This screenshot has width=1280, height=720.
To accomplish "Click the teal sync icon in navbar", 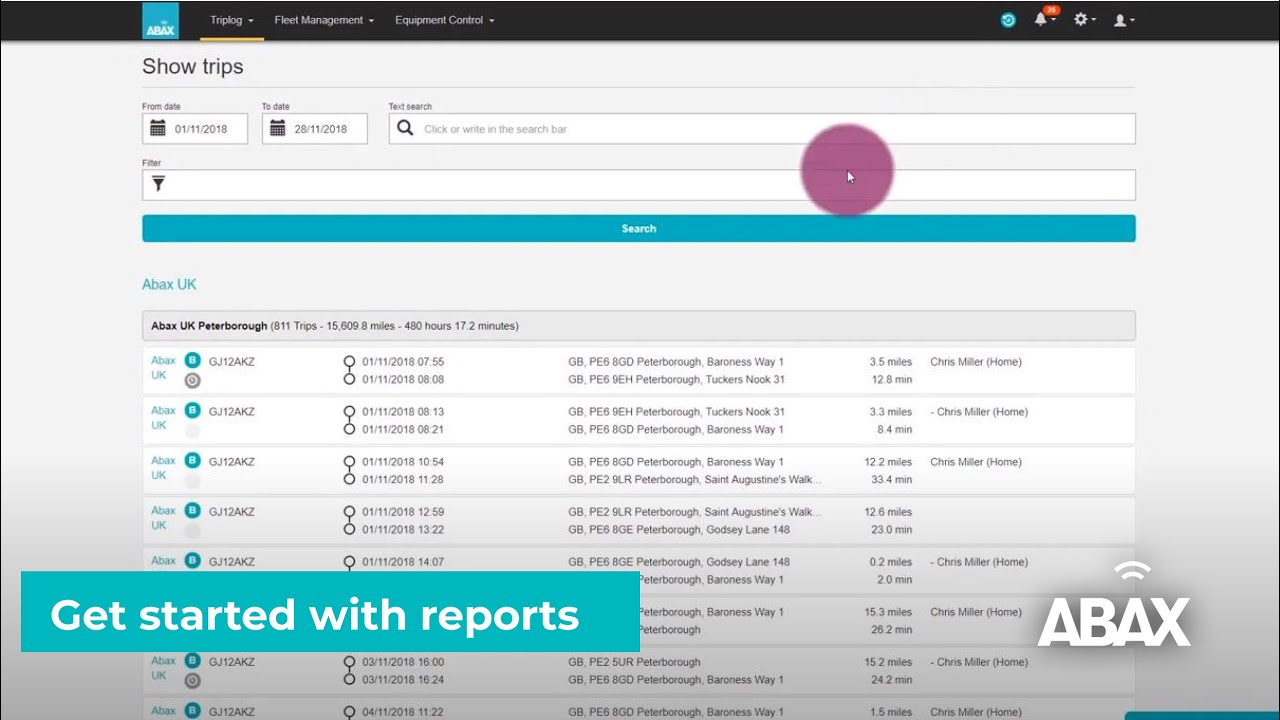I will [1008, 20].
